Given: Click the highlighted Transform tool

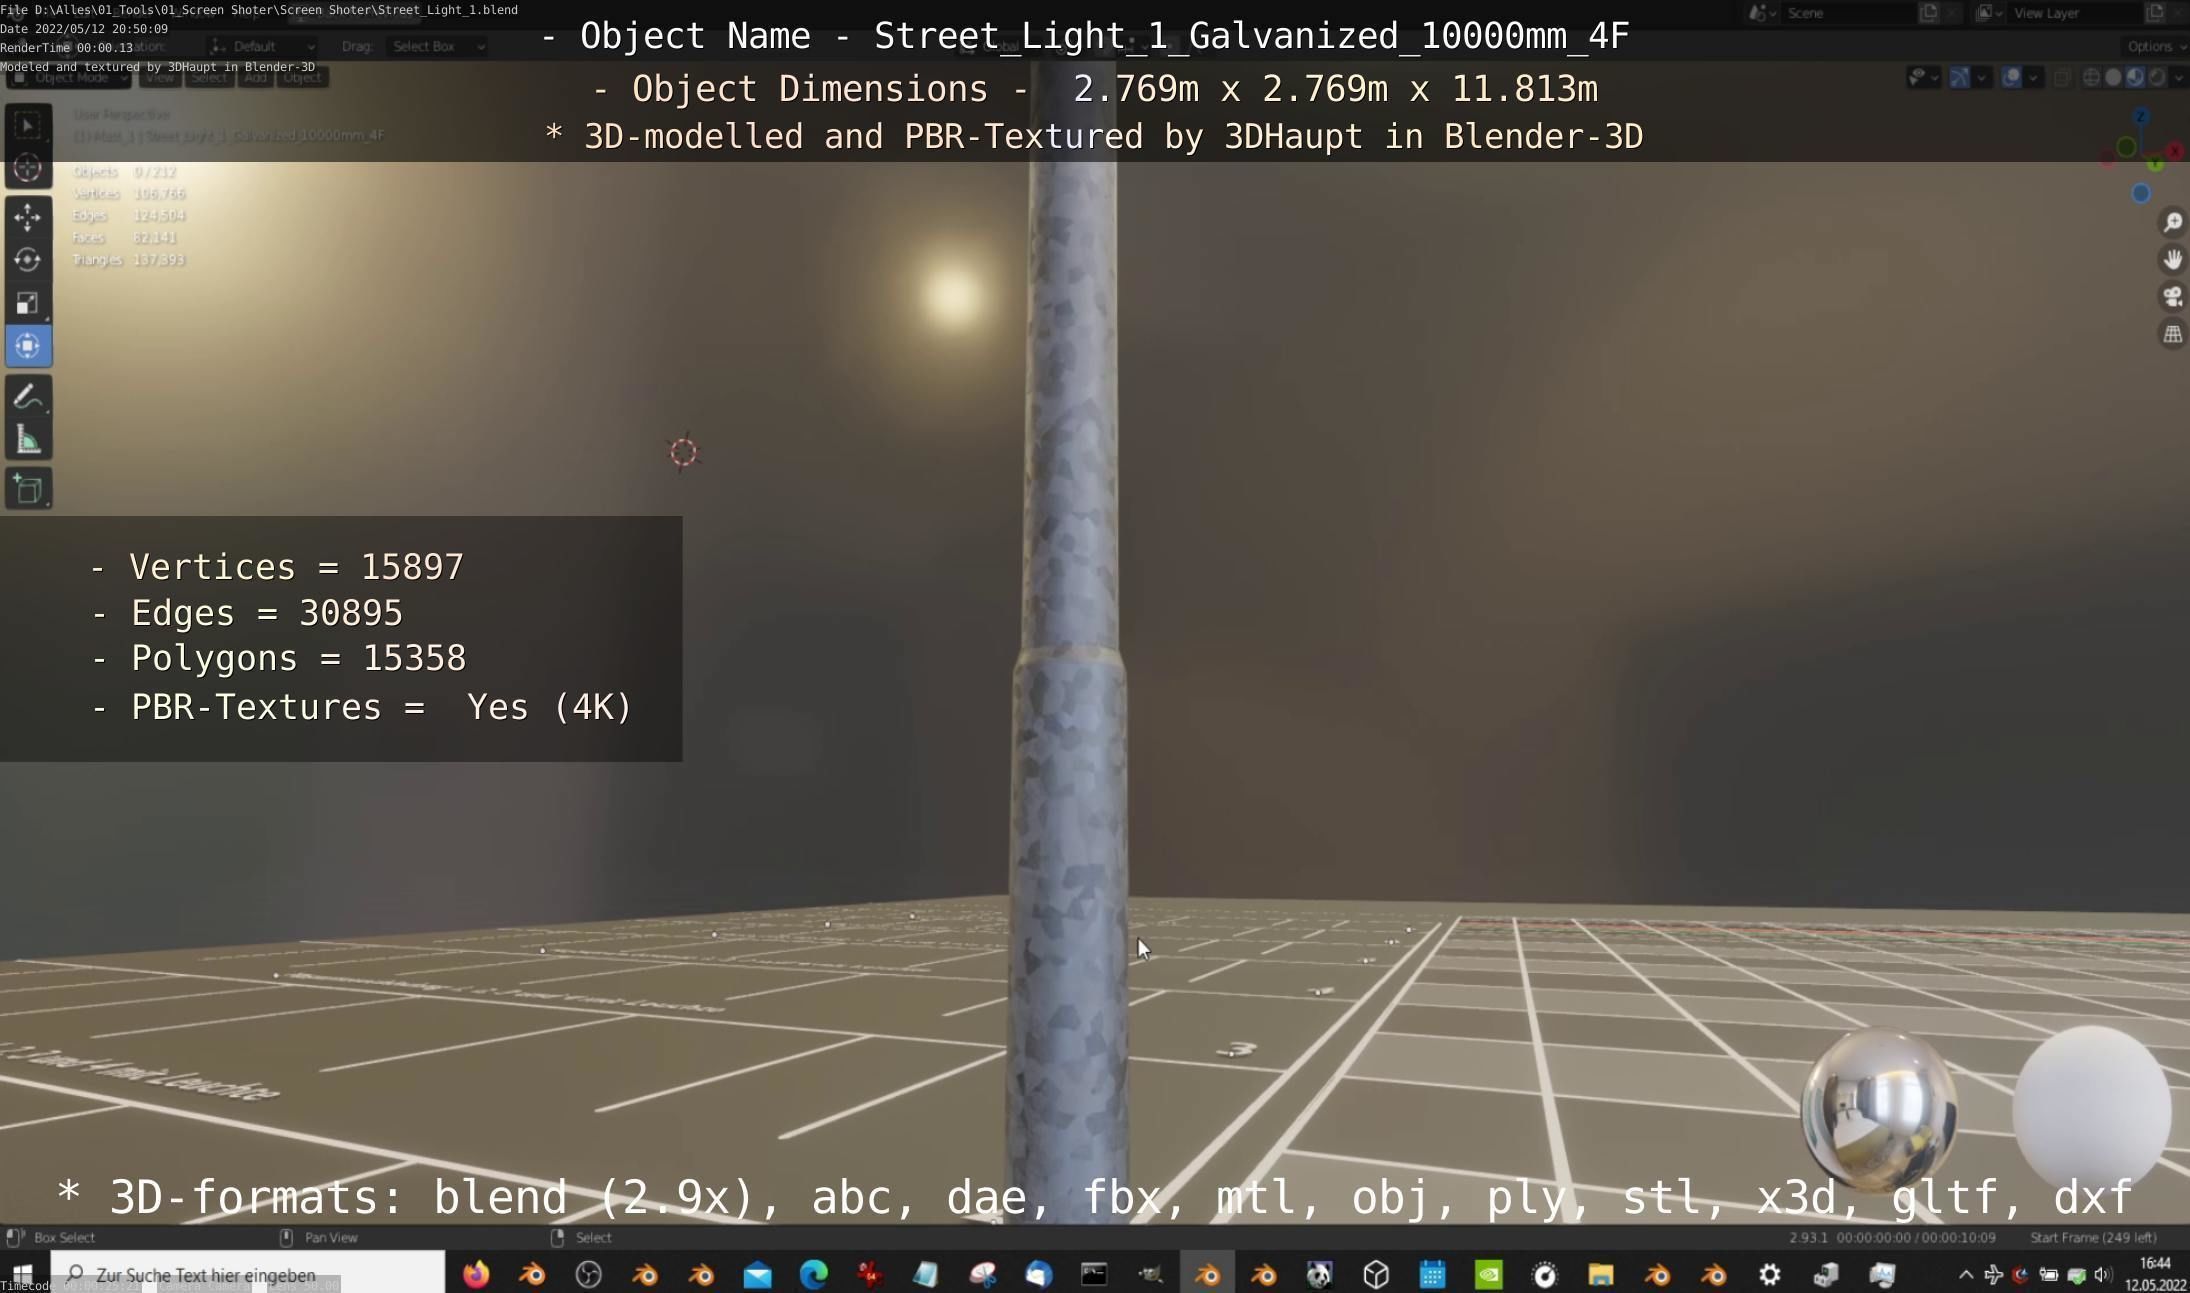Looking at the screenshot, I should pyautogui.click(x=28, y=346).
